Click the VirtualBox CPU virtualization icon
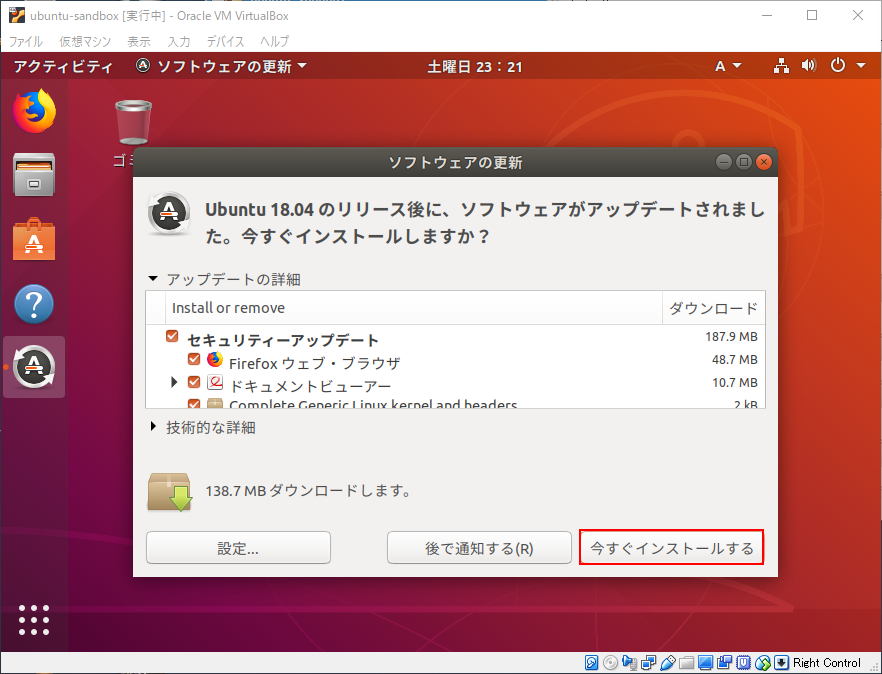This screenshot has width=882, height=674. pyautogui.click(x=744, y=663)
